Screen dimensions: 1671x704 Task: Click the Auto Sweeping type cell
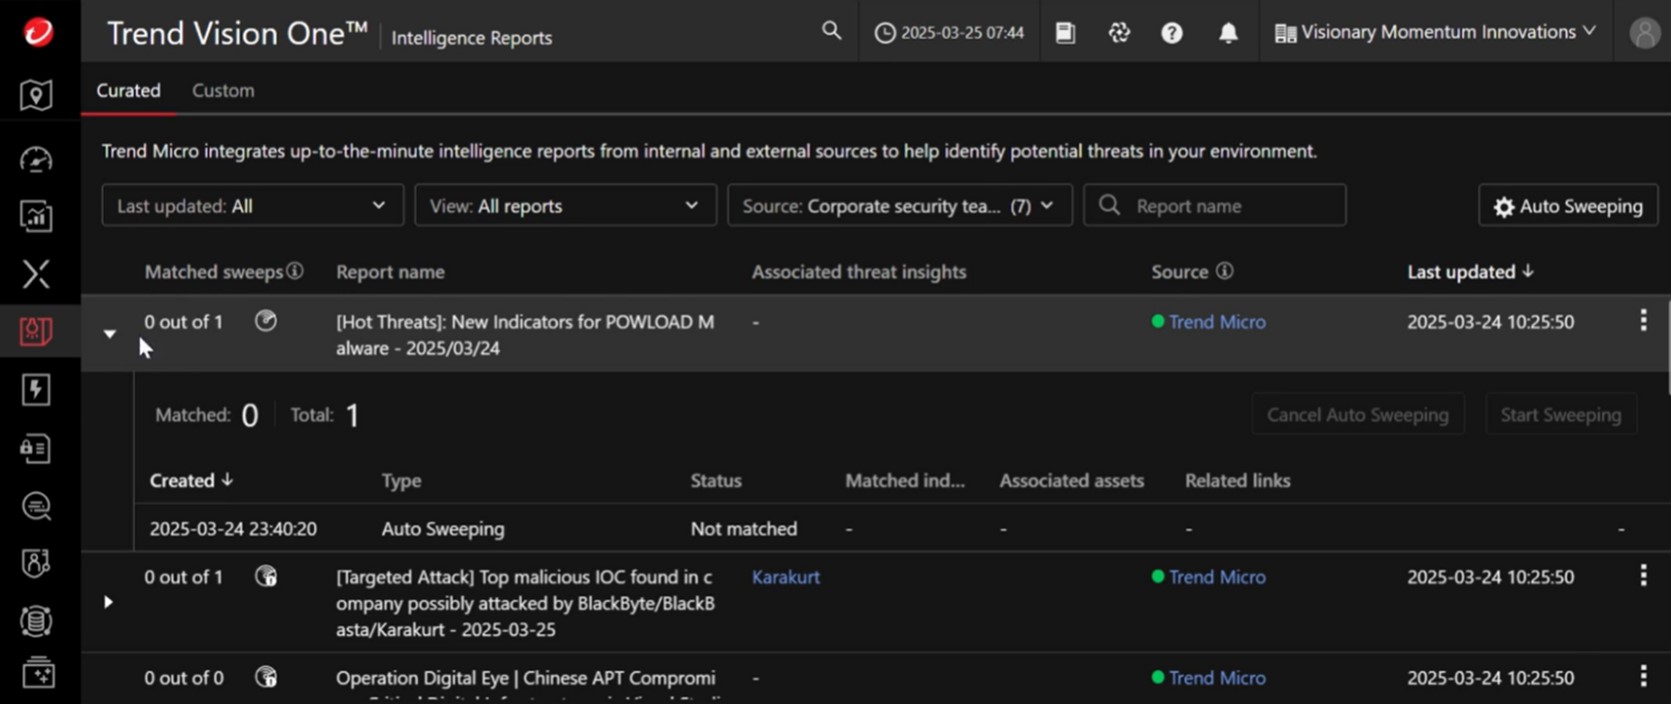point(442,528)
